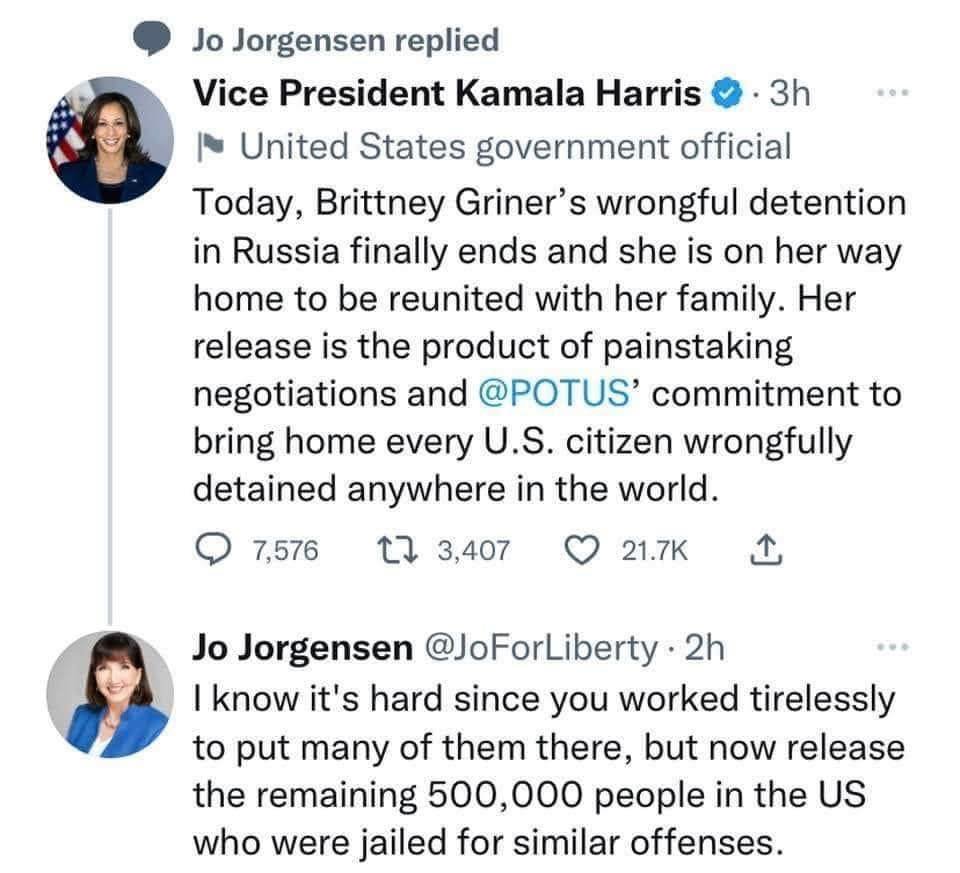Like the Brittney Griner tweet
This screenshot has height=873, width=960.
pyautogui.click(x=581, y=549)
